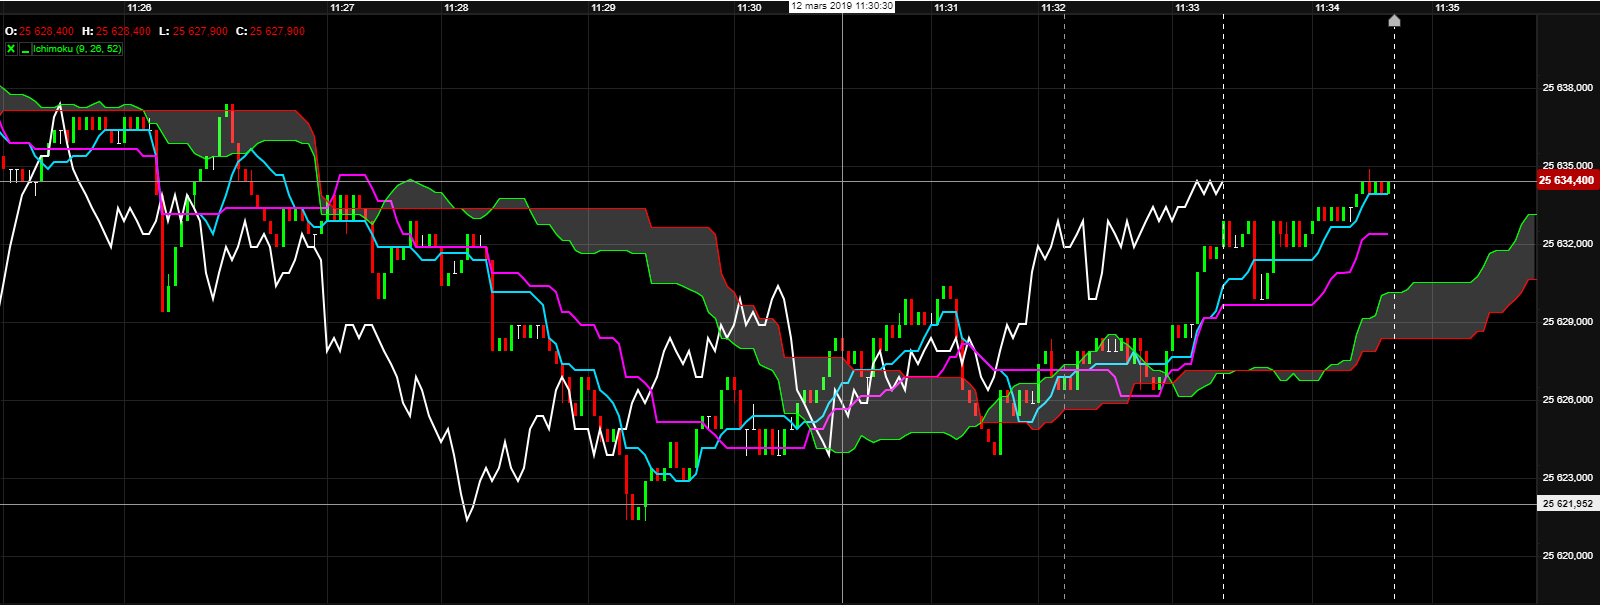Click the 11:31 time axis label
This screenshot has width=1600, height=605.
coord(946,7)
